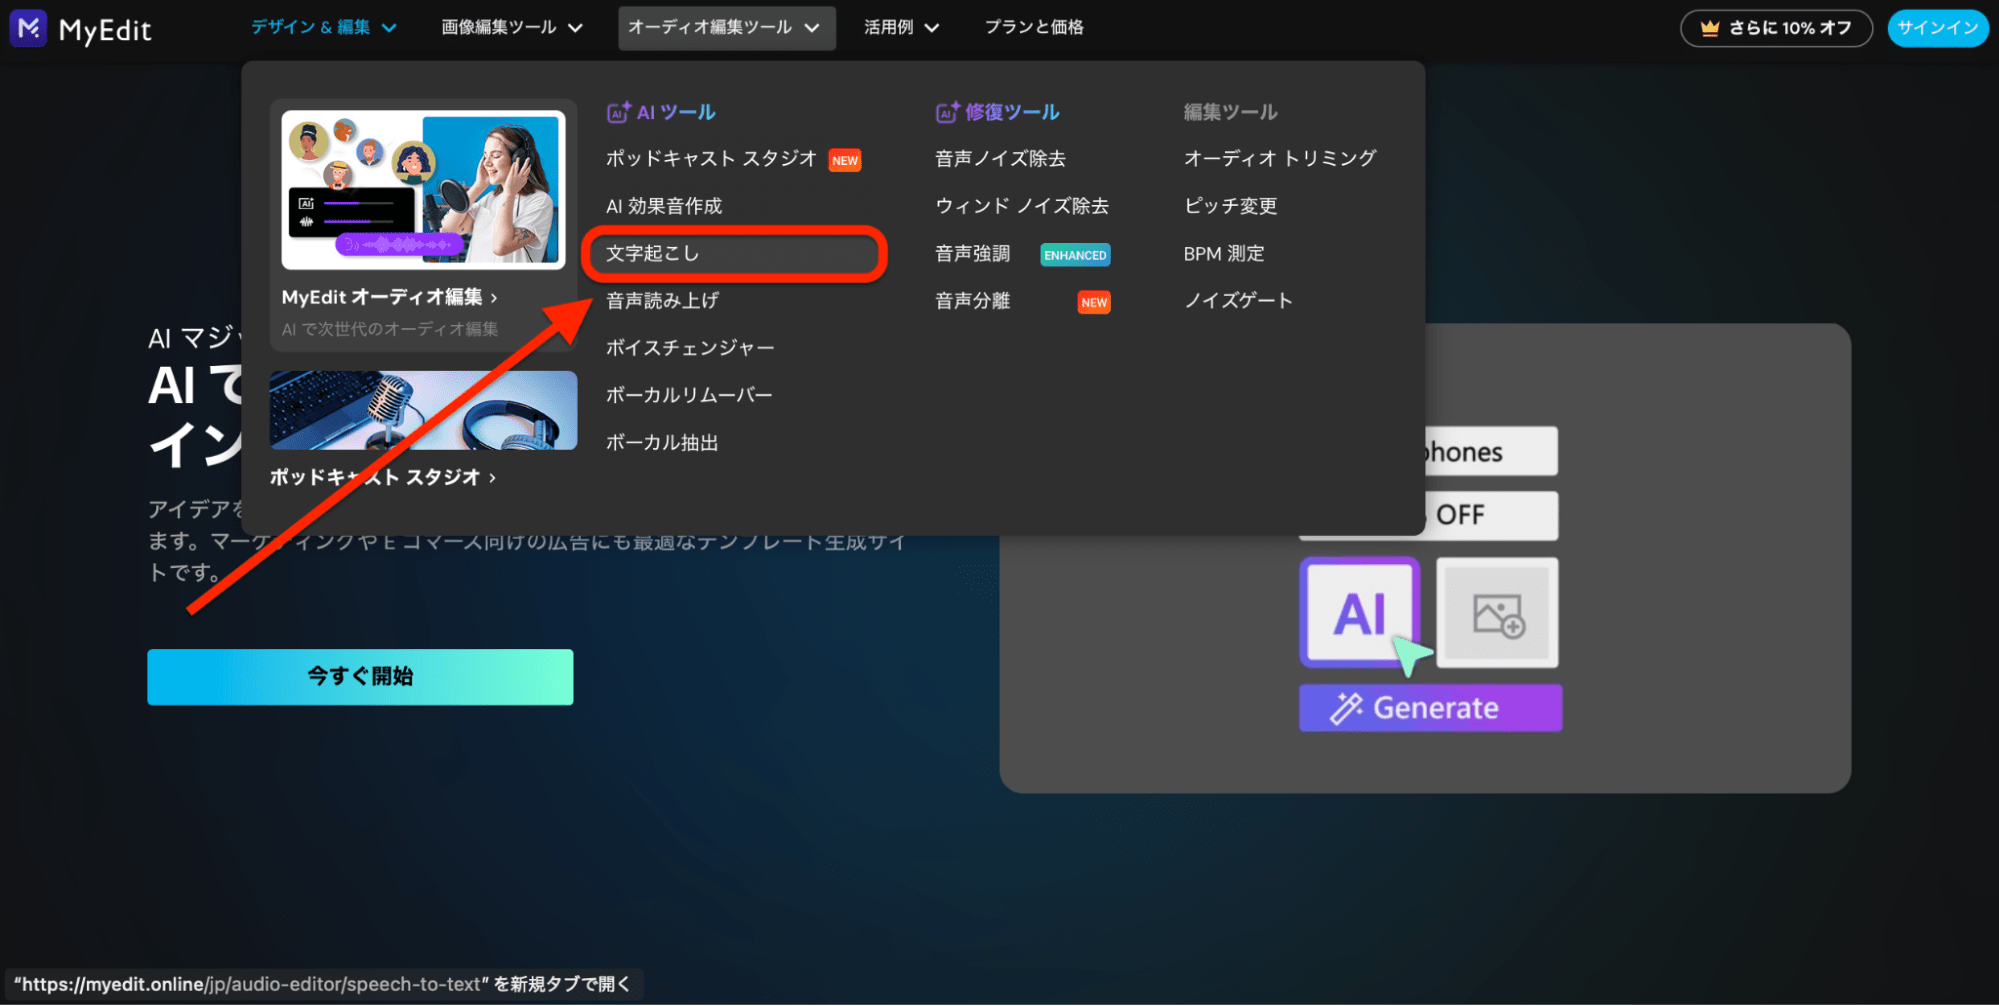Image resolution: width=1999 pixels, height=1006 pixels.
Task: Collapse the オーディオ編集ツール dropdown
Action: (x=726, y=27)
